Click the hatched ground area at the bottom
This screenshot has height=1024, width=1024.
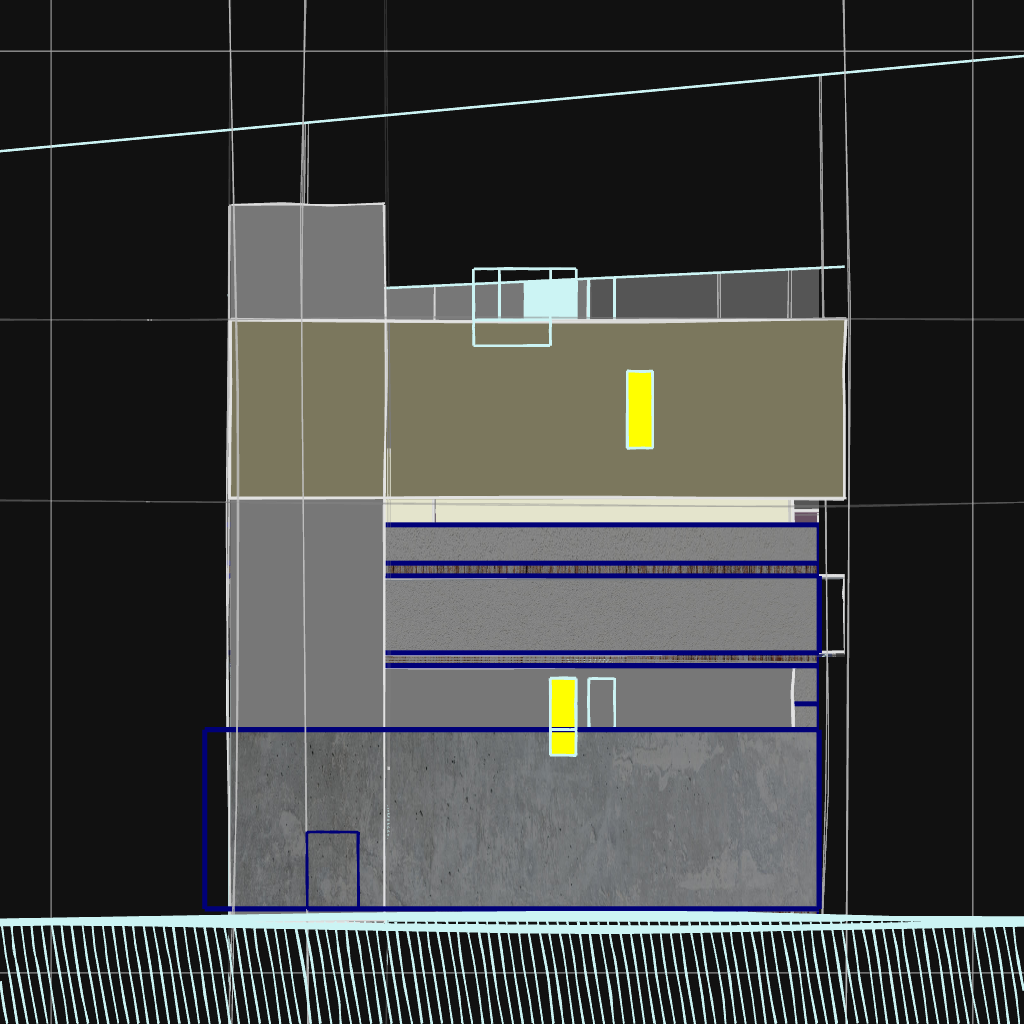[500, 975]
